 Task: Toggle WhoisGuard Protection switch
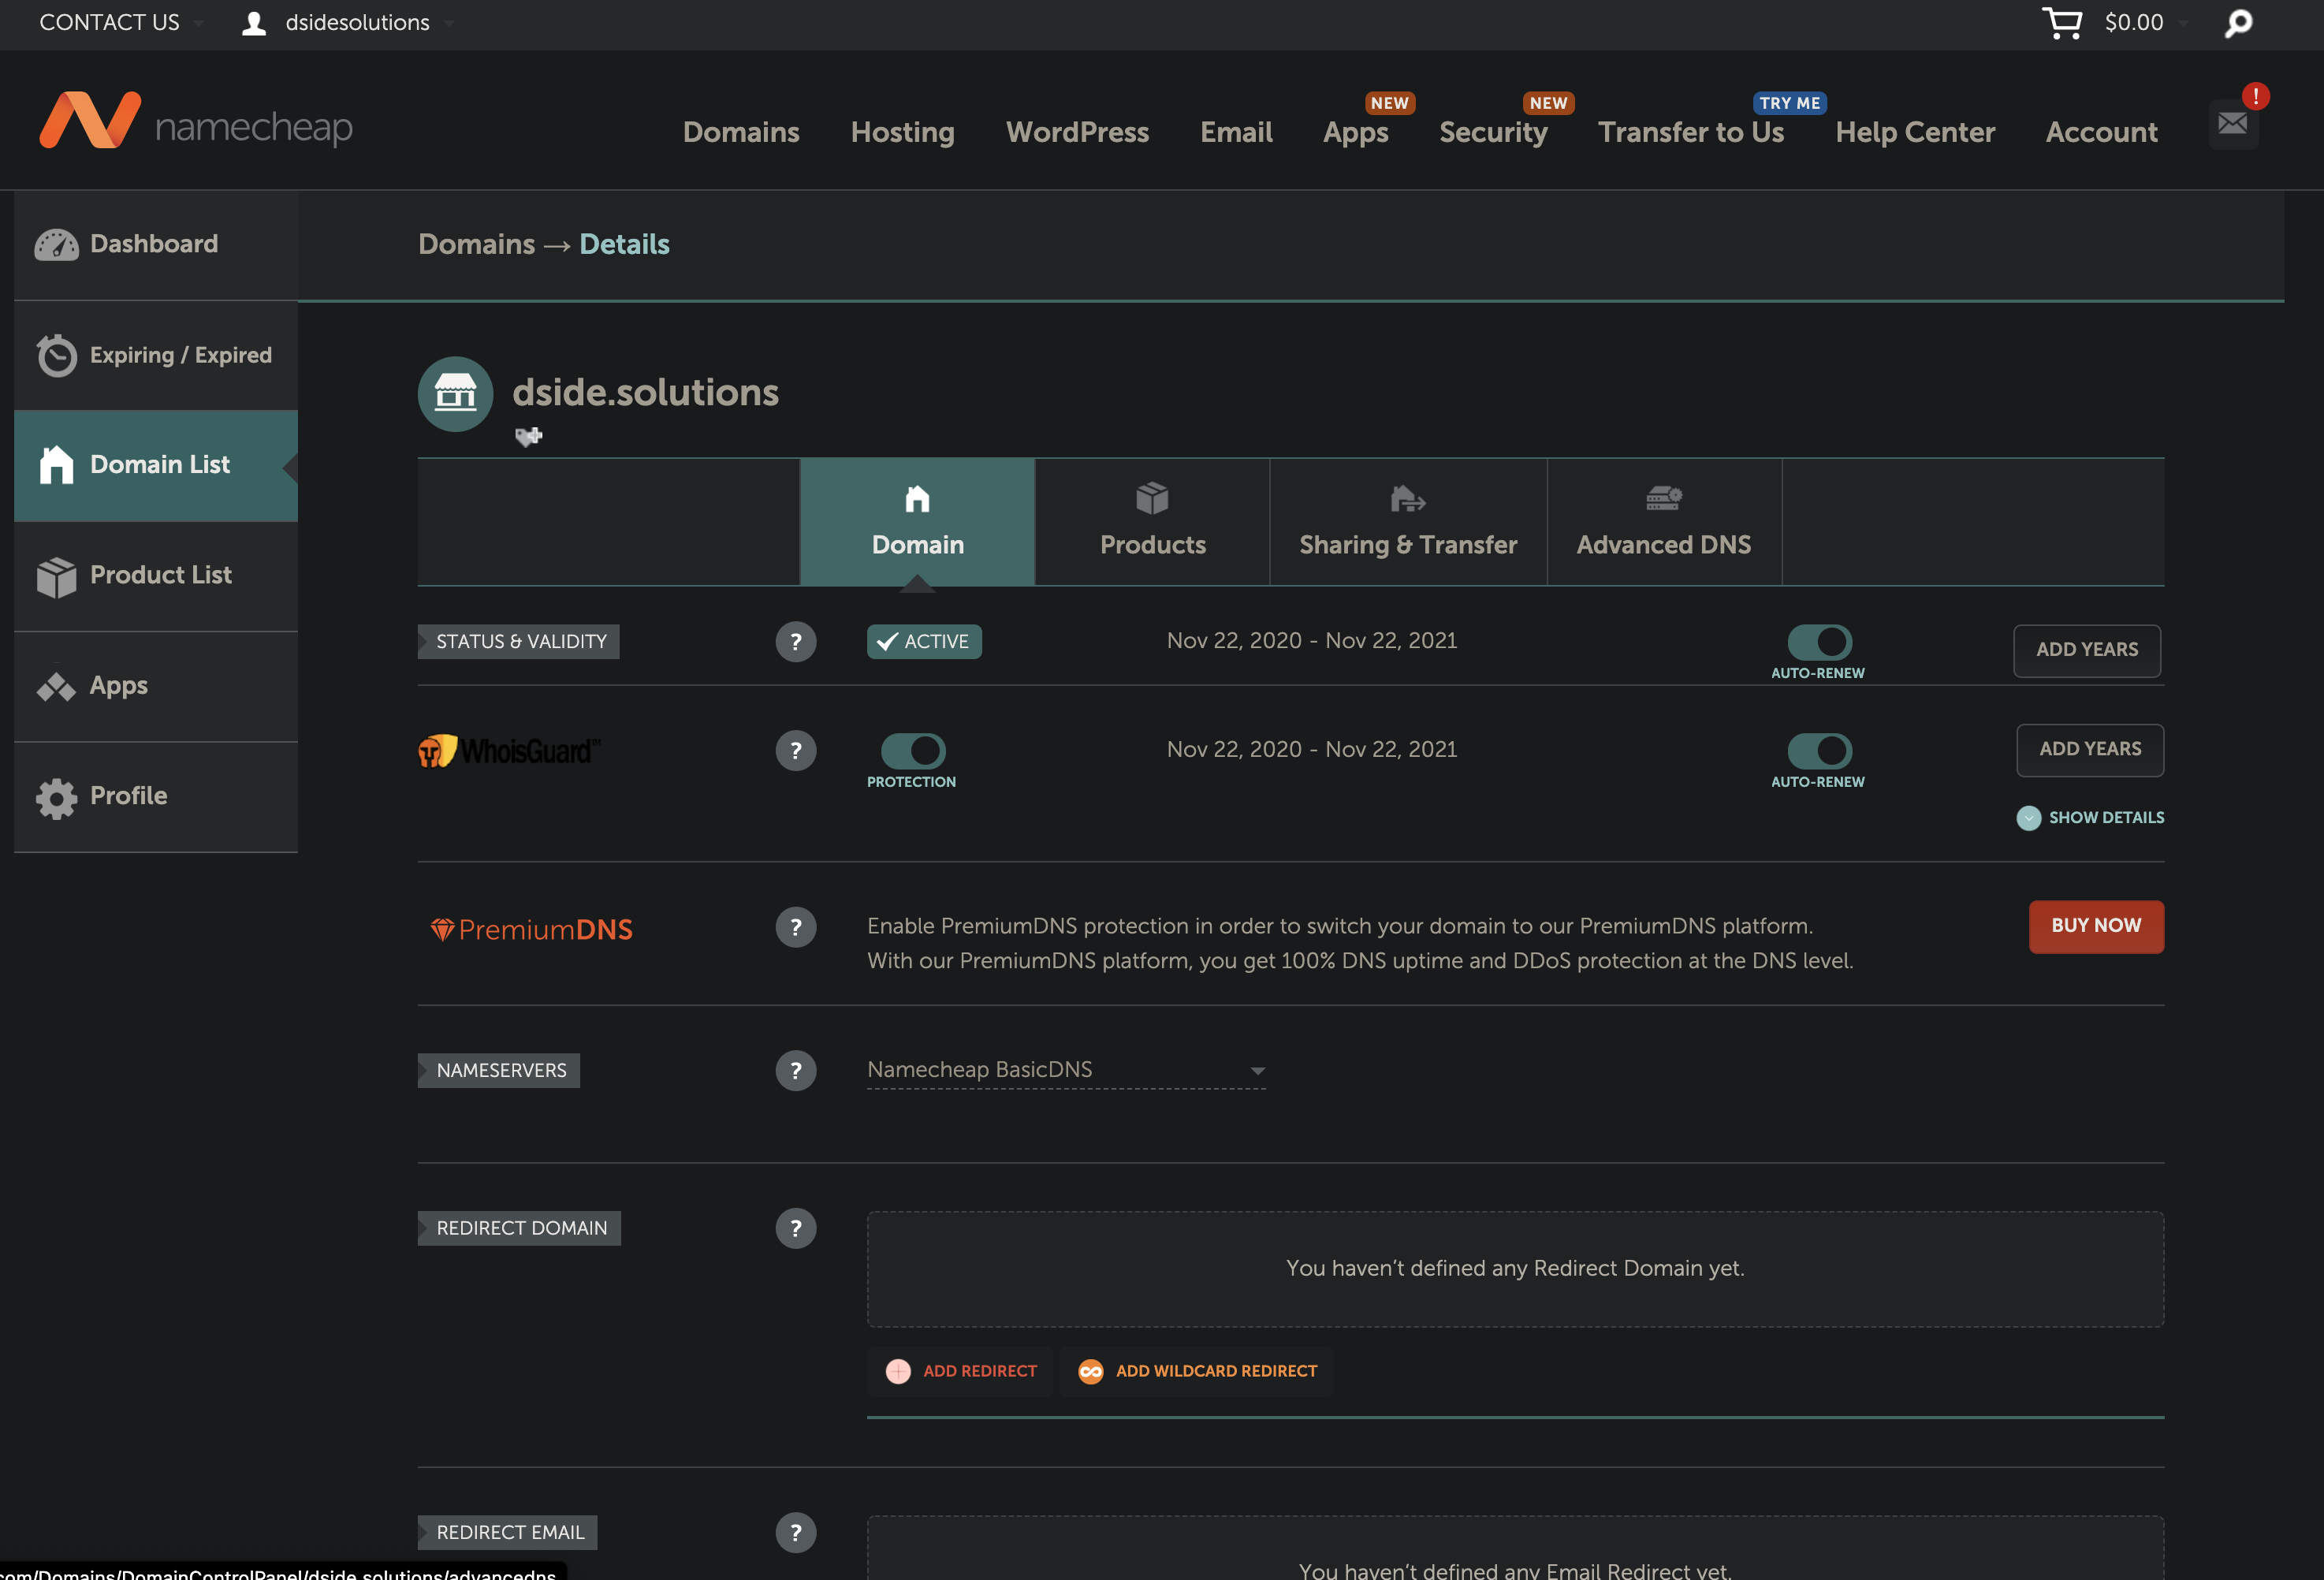coord(913,750)
